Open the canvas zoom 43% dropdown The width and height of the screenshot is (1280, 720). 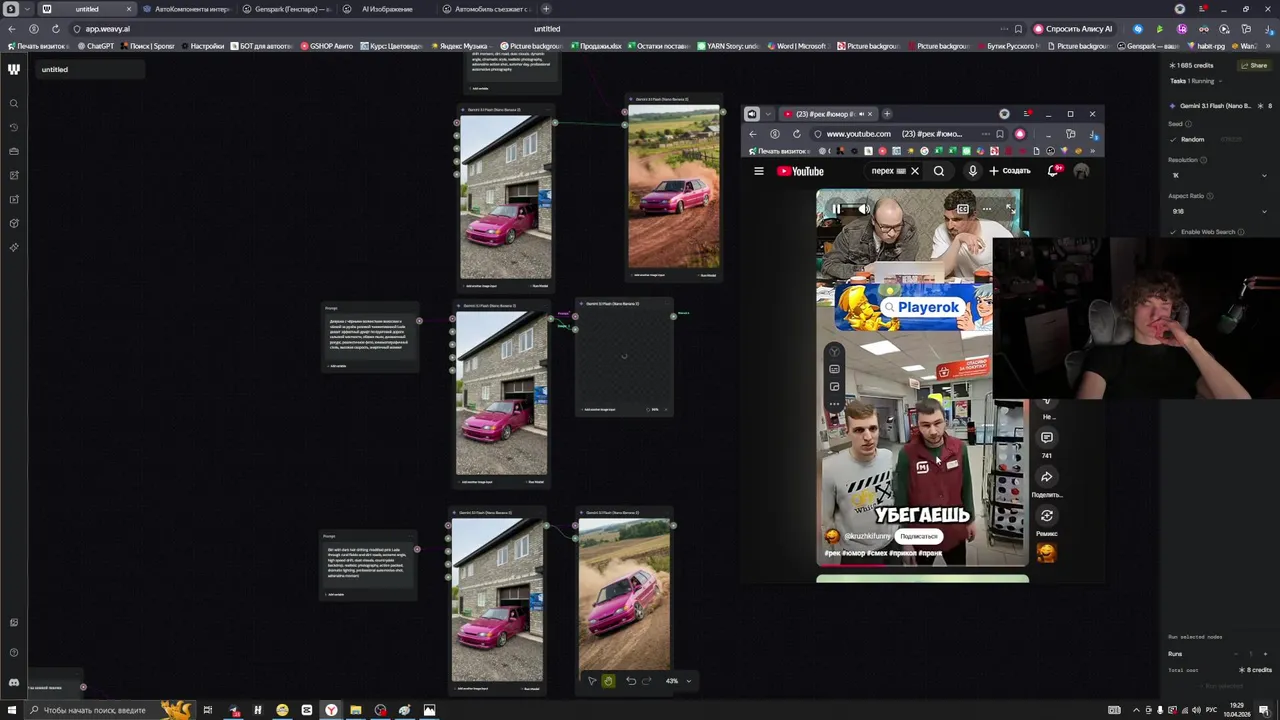click(679, 681)
